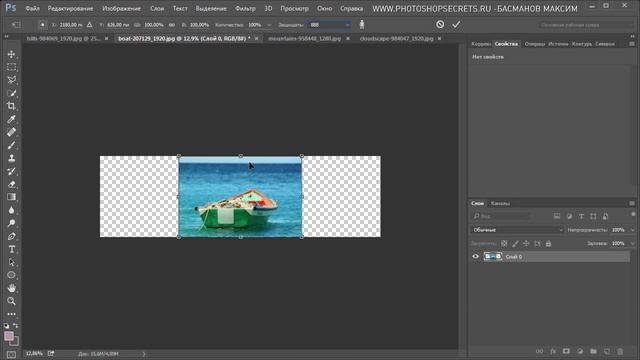Switch to the mountains-958448 document tab

304,38
